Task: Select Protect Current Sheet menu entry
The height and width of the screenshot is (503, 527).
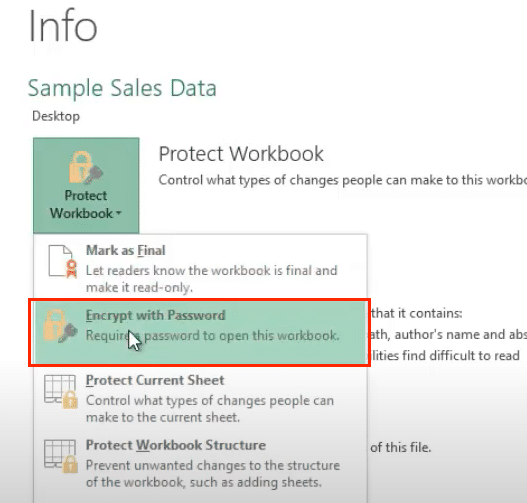Action: 200,398
